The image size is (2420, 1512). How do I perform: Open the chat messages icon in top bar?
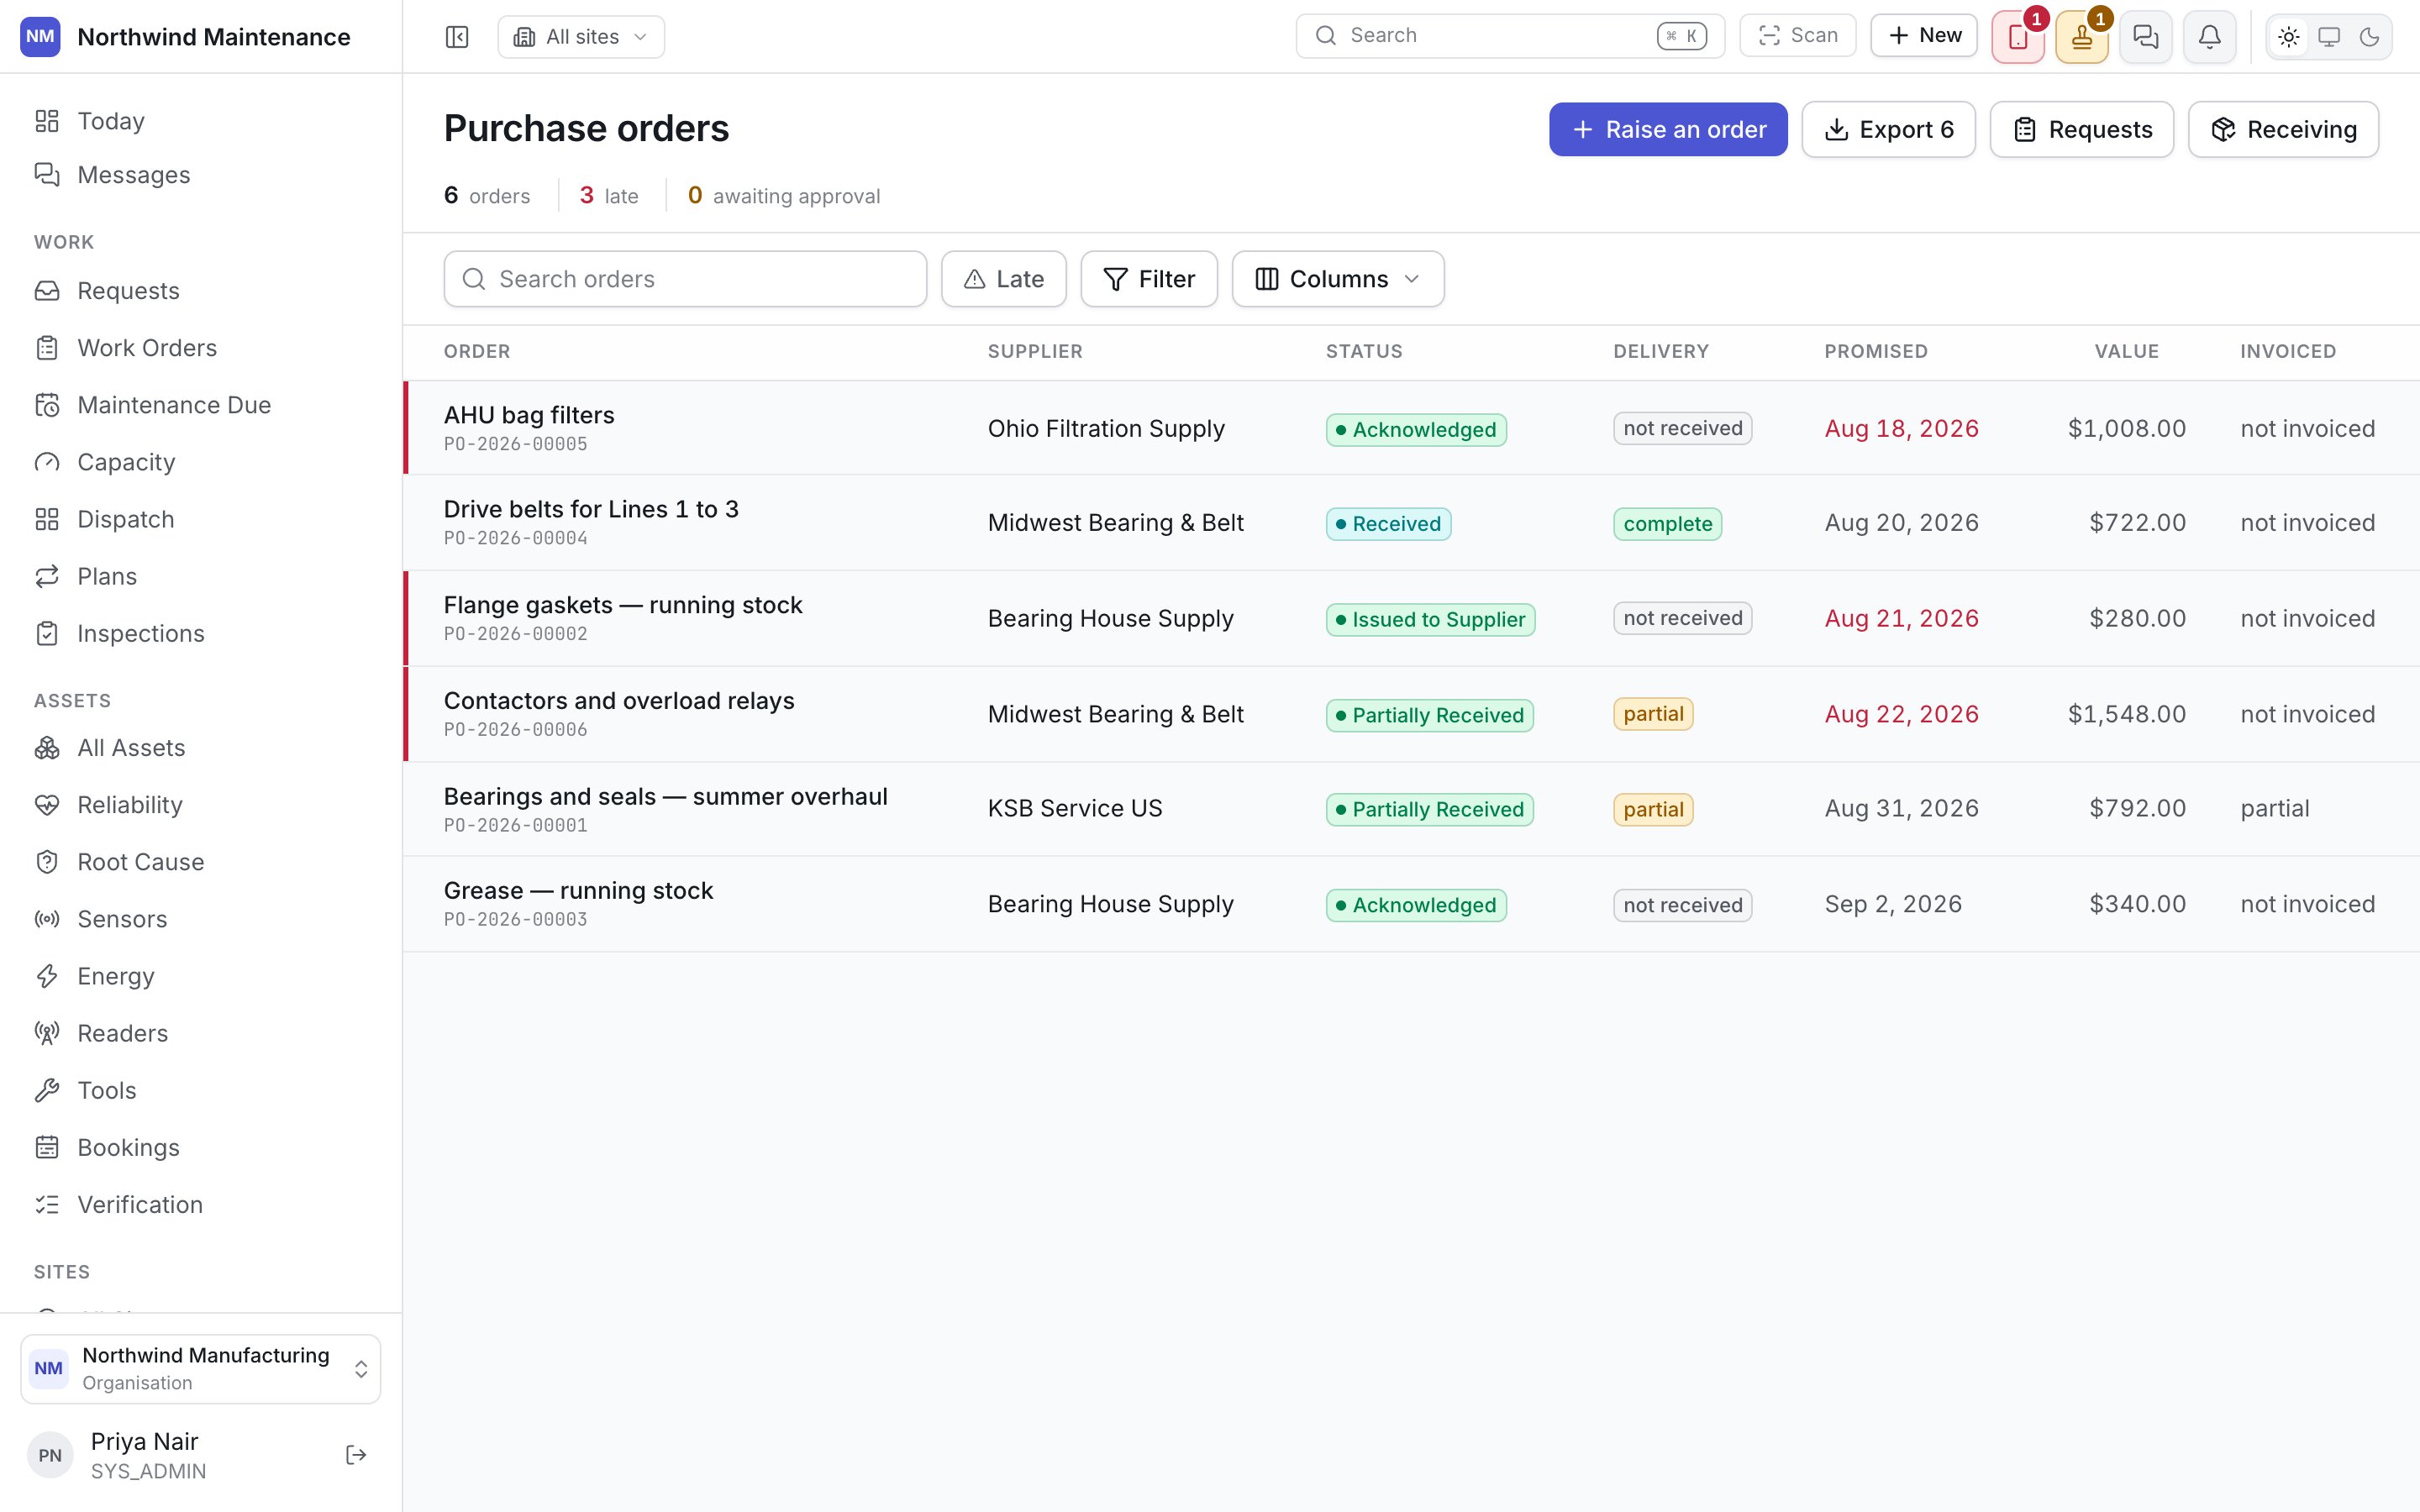pos(2145,37)
